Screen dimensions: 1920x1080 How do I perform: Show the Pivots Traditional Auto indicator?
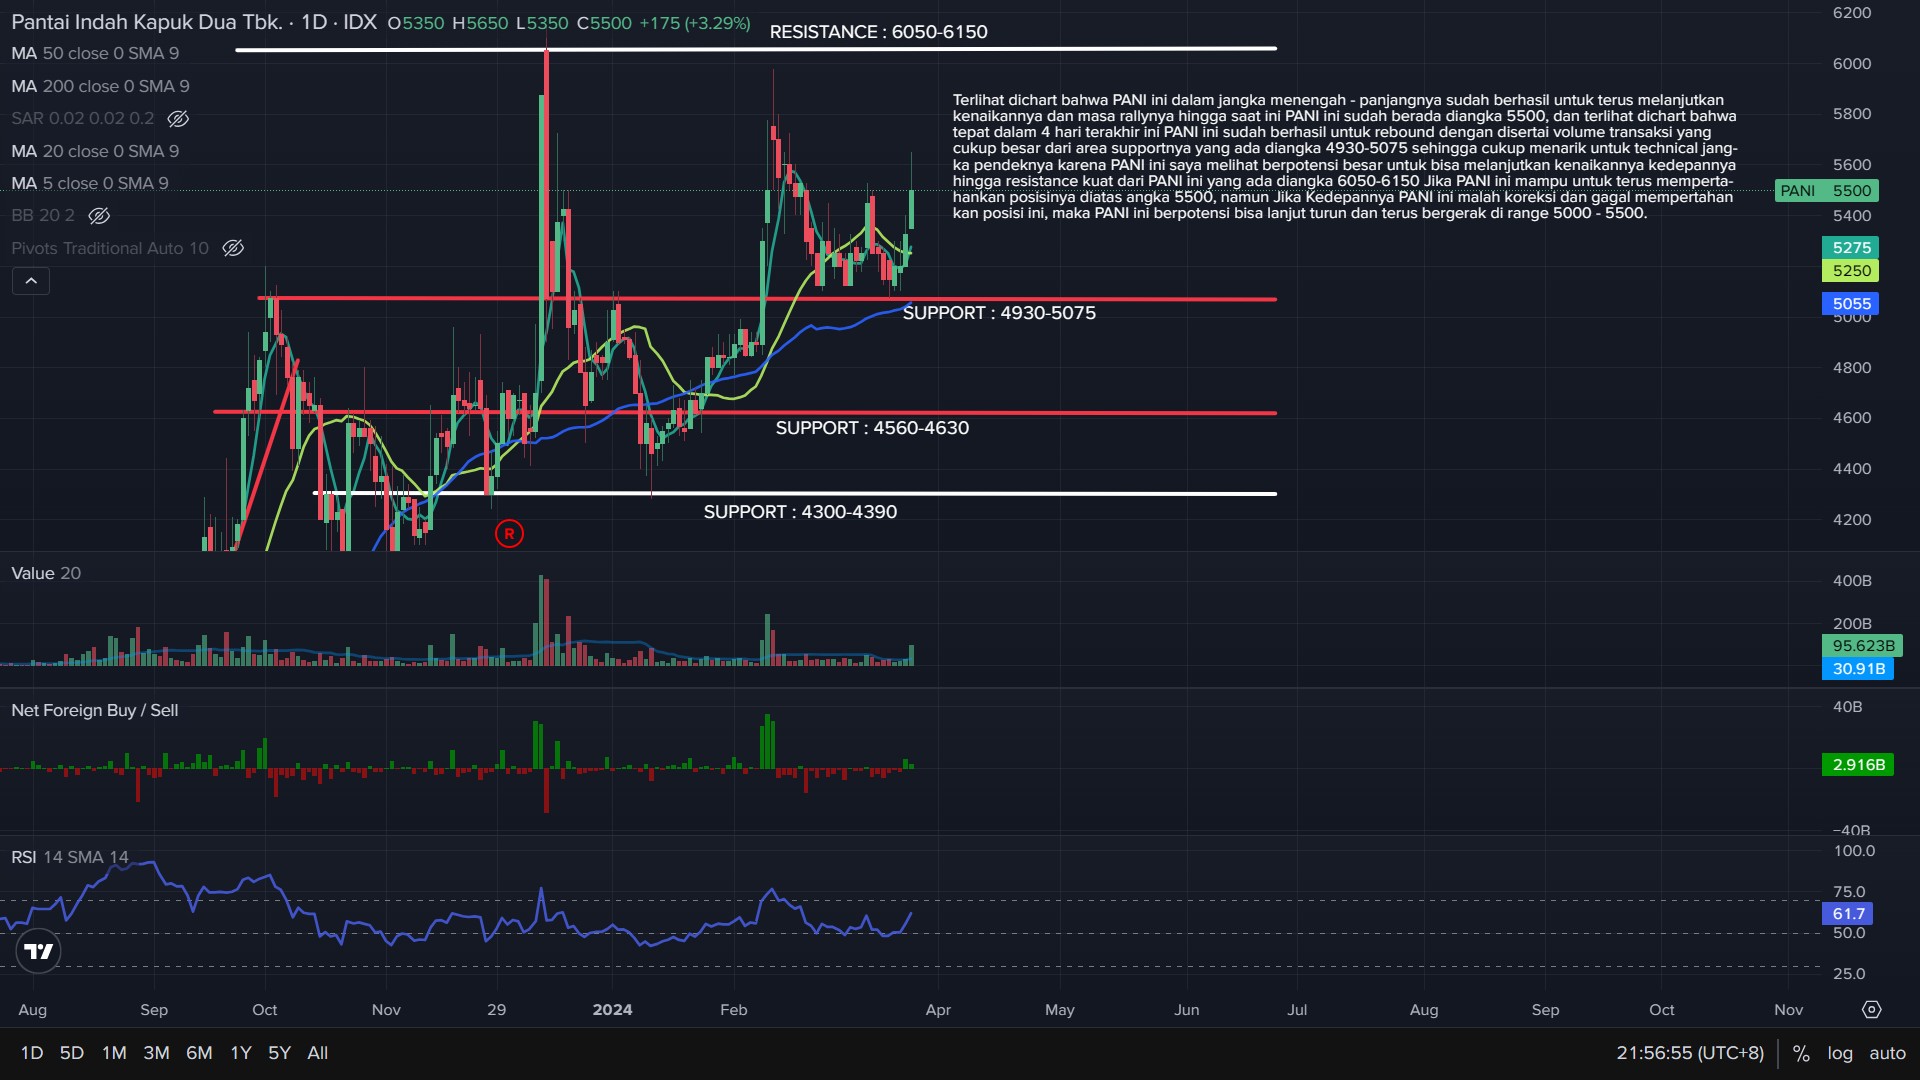[x=233, y=248]
